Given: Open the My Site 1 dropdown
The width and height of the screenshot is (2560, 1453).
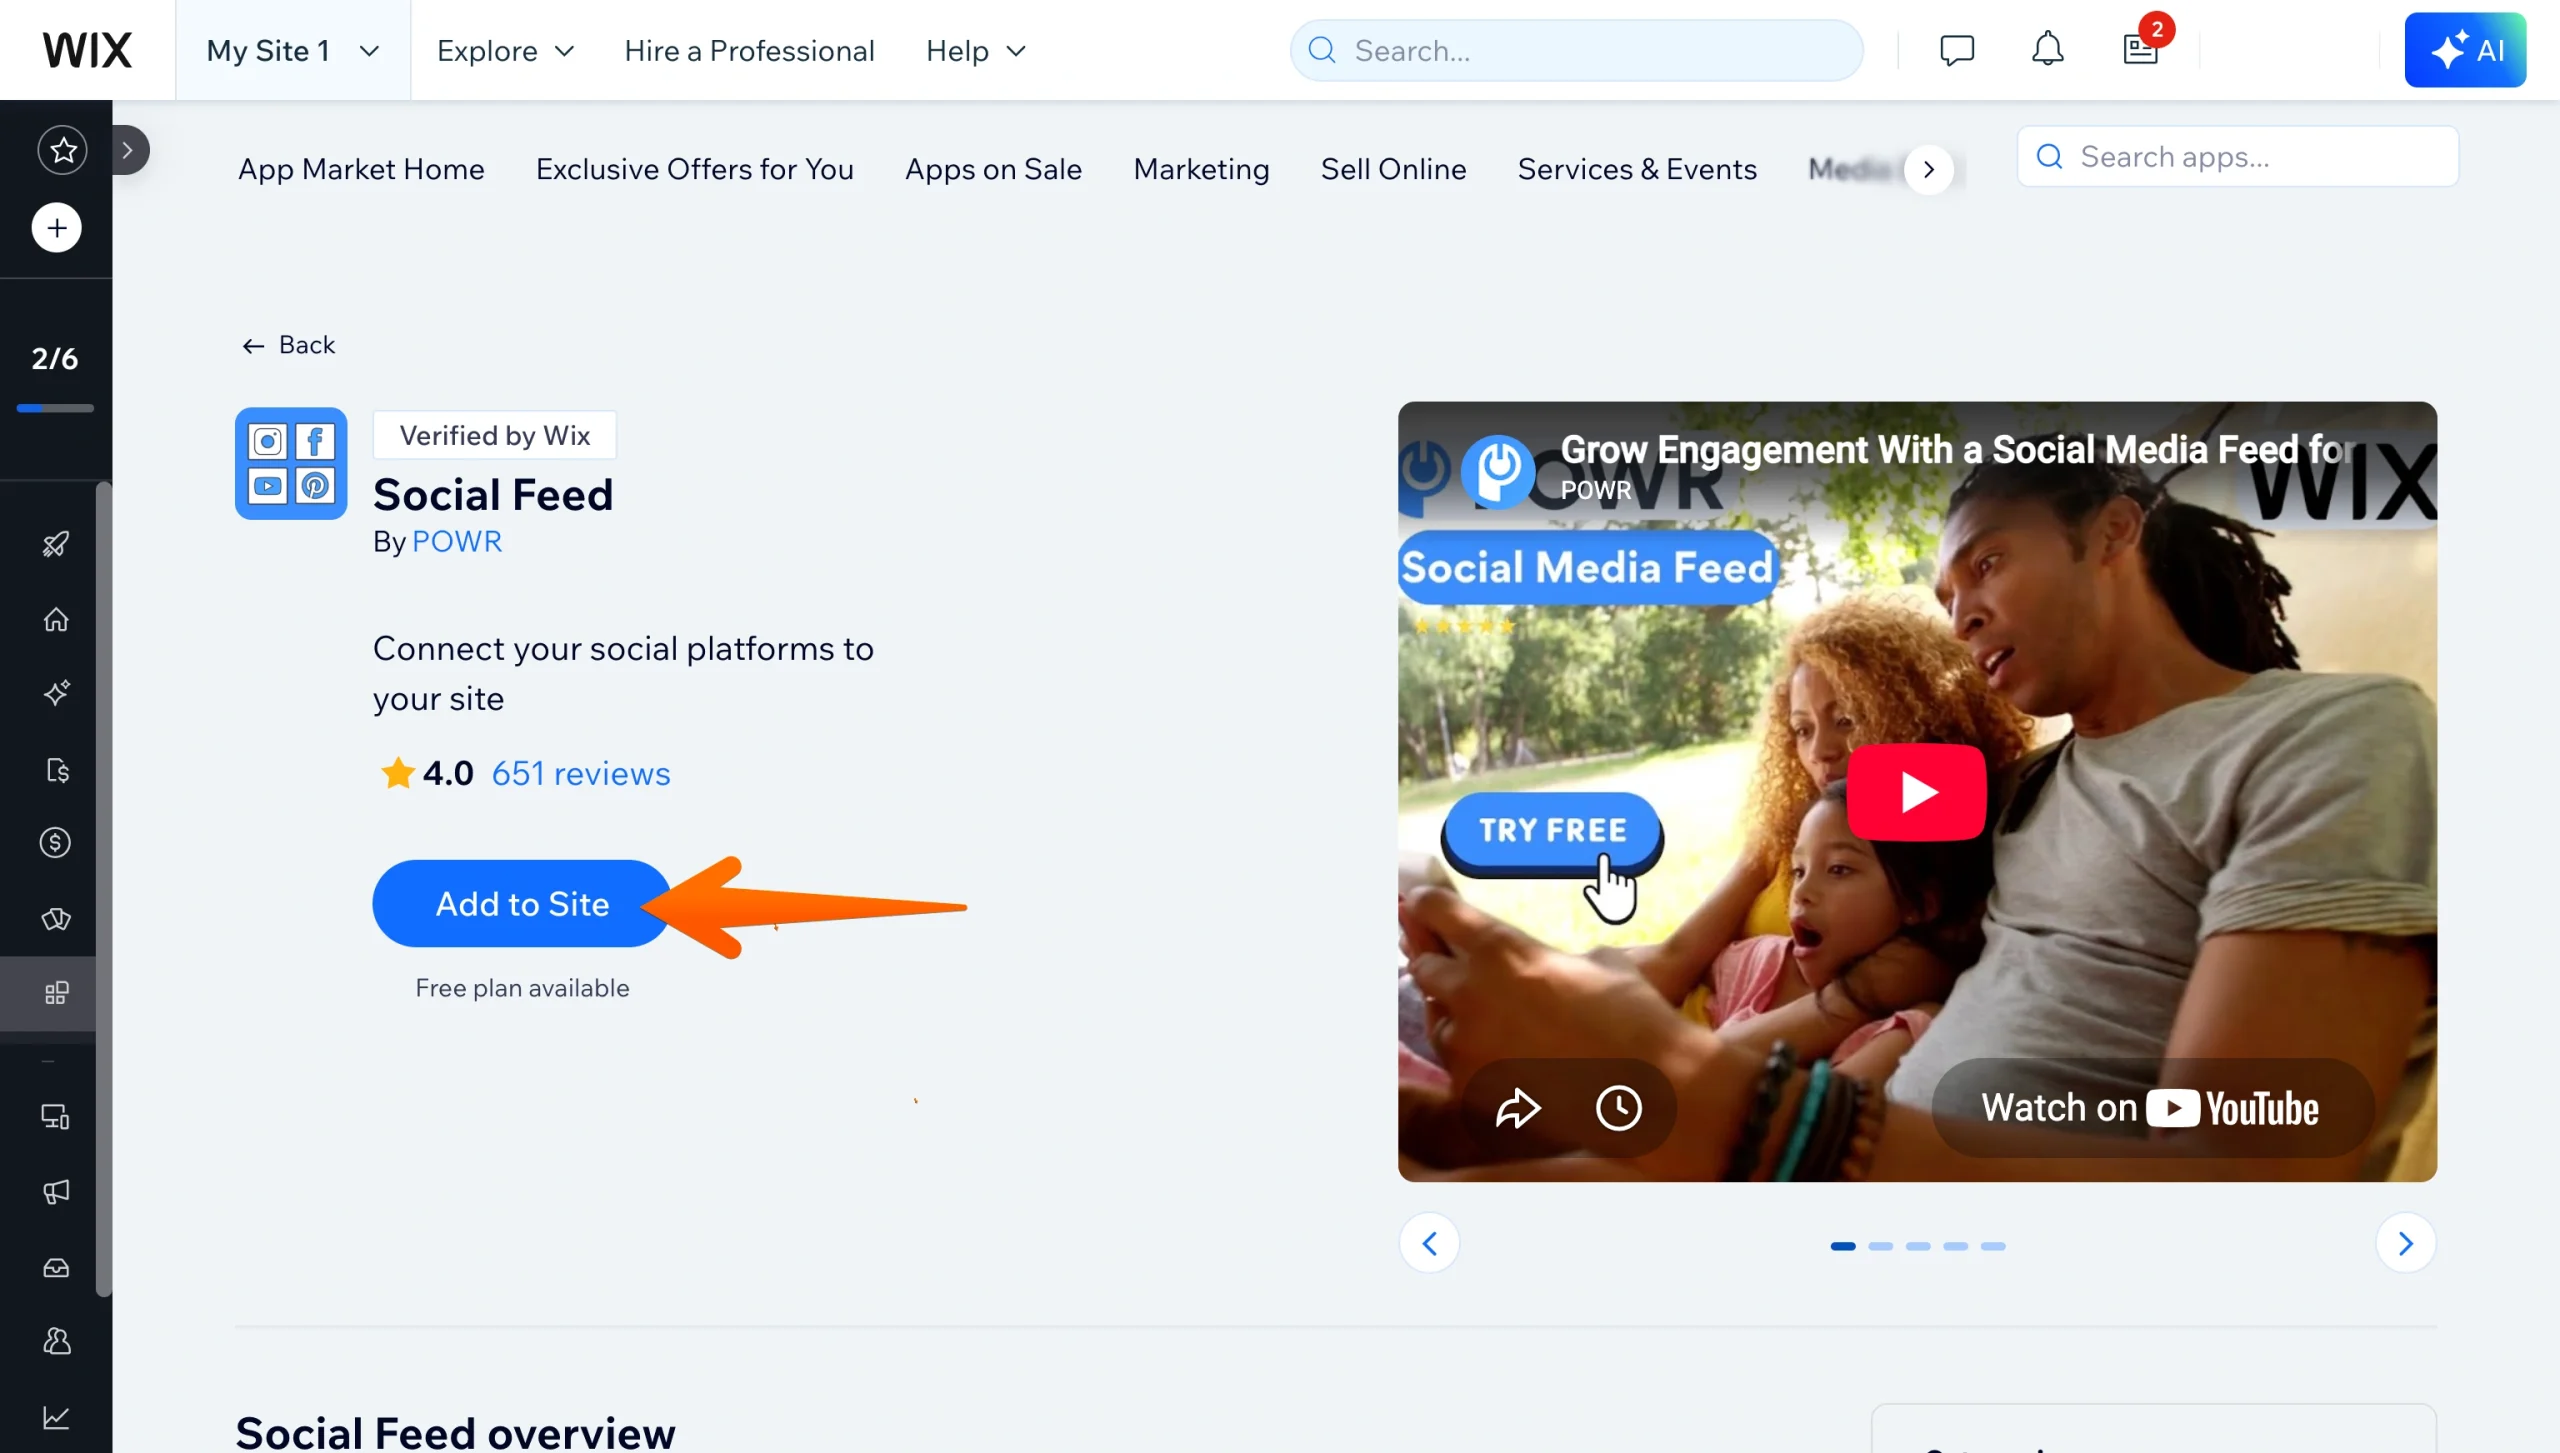Looking at the screenshot, I should point(293,50).
